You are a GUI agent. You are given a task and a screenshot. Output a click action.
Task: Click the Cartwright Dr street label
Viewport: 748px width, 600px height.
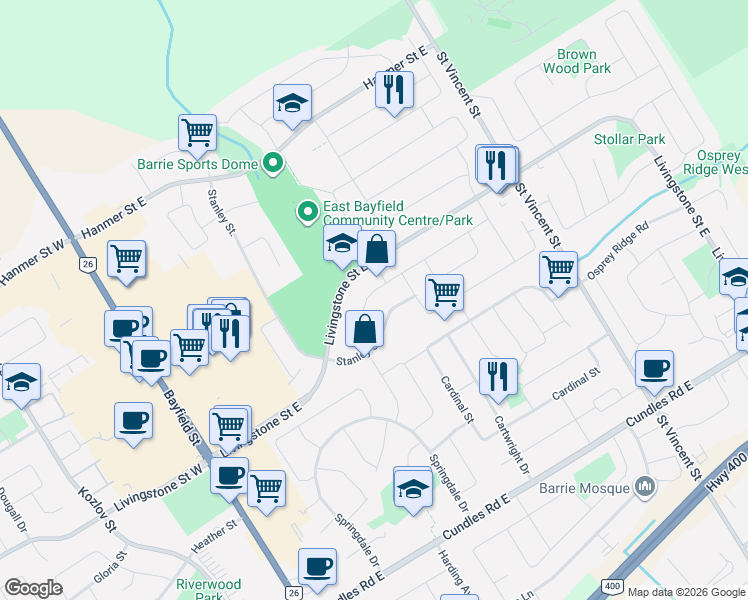click(x=512, y=445)
